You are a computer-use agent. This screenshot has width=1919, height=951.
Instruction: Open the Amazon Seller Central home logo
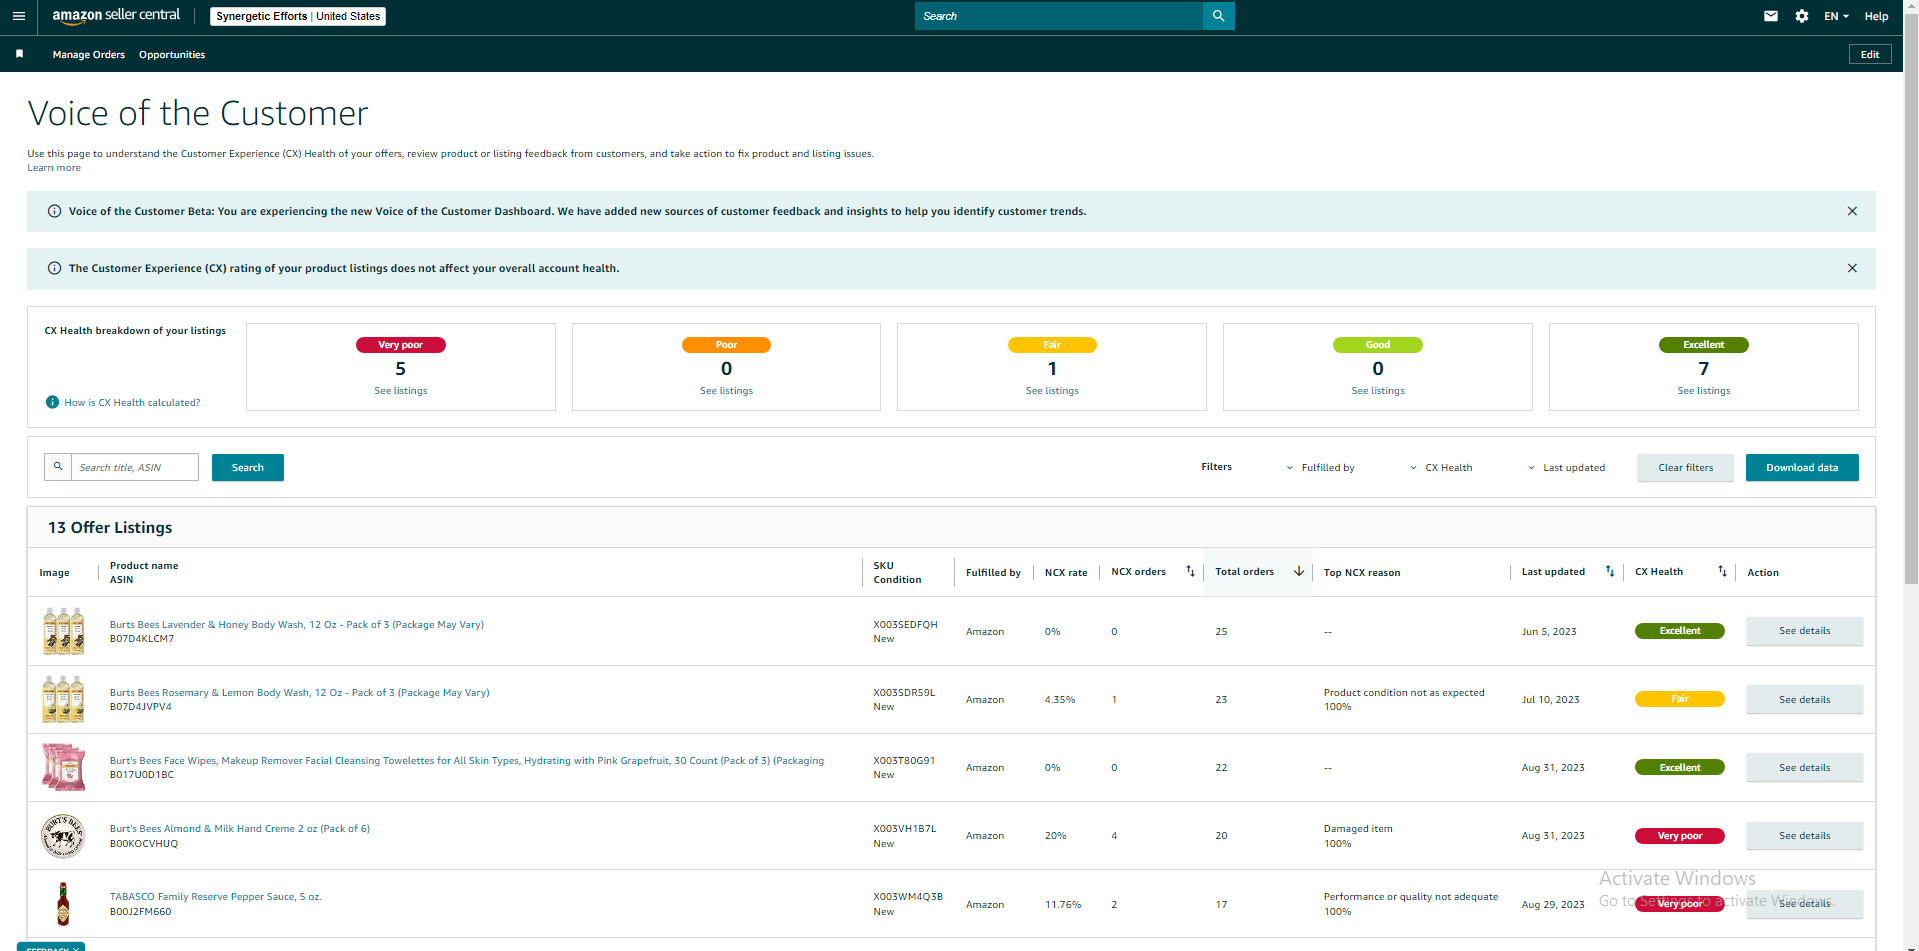(x=116, y=16)
